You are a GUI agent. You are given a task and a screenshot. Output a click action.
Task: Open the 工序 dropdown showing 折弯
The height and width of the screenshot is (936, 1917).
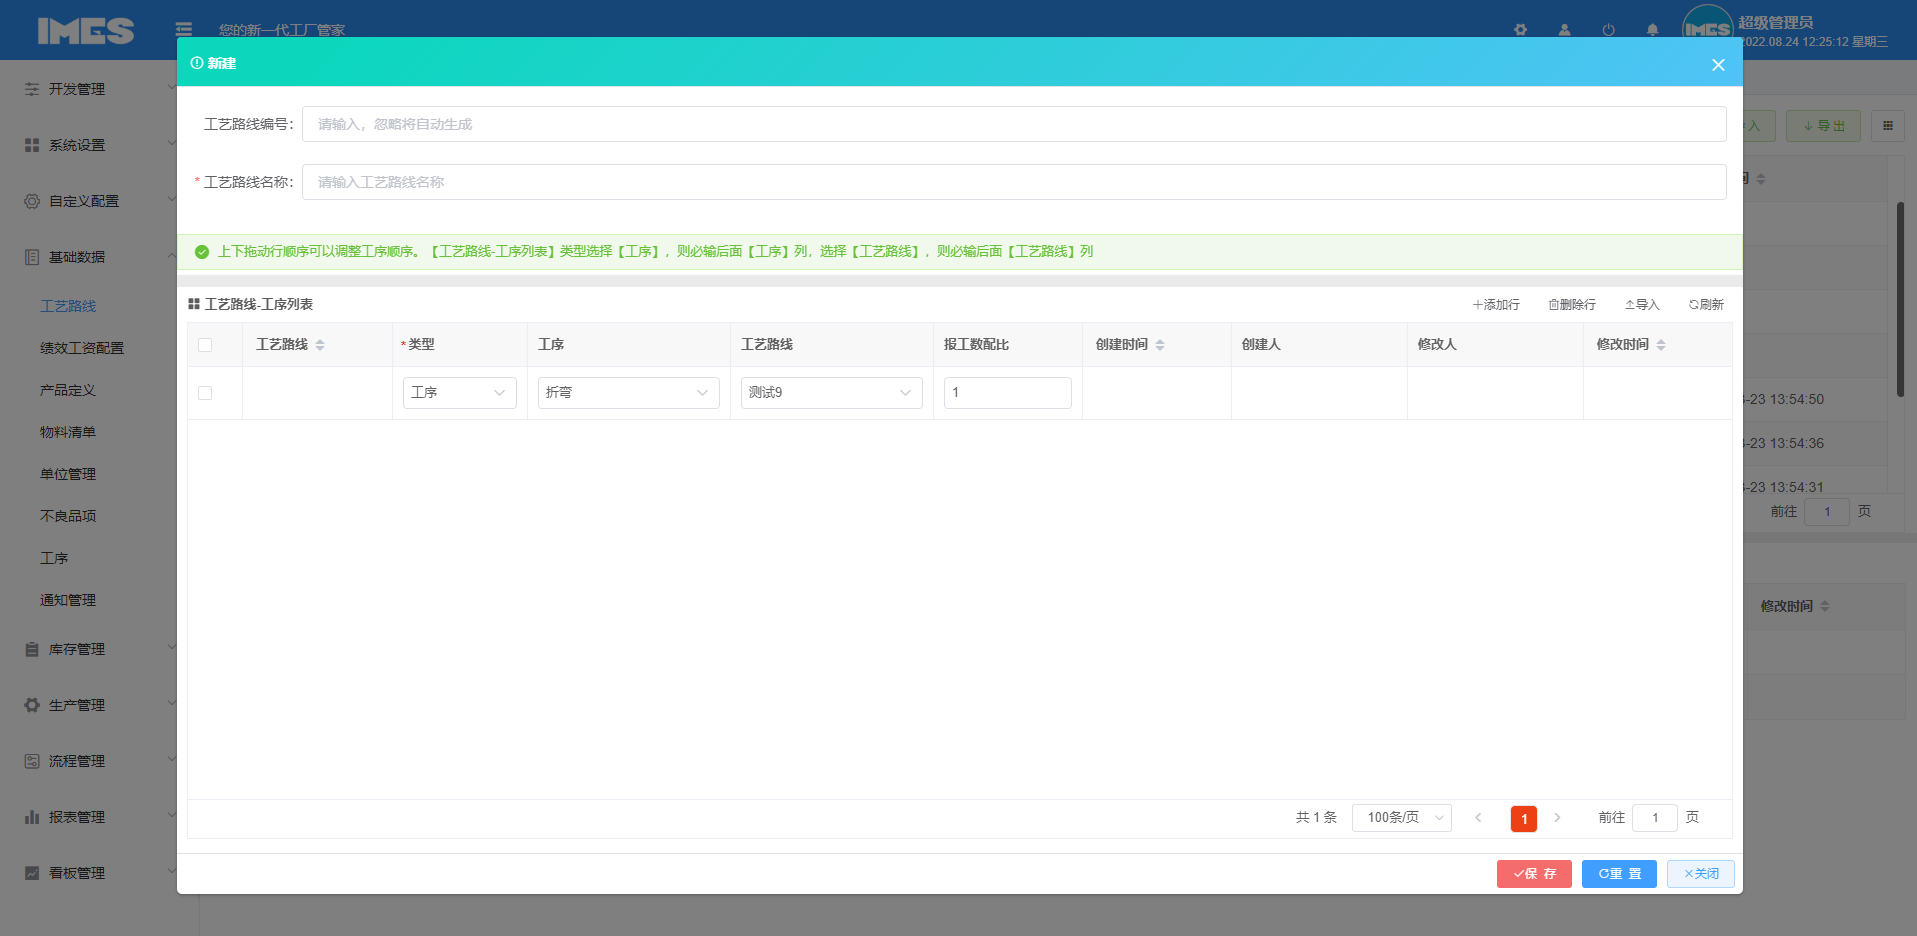coord(629,393)
